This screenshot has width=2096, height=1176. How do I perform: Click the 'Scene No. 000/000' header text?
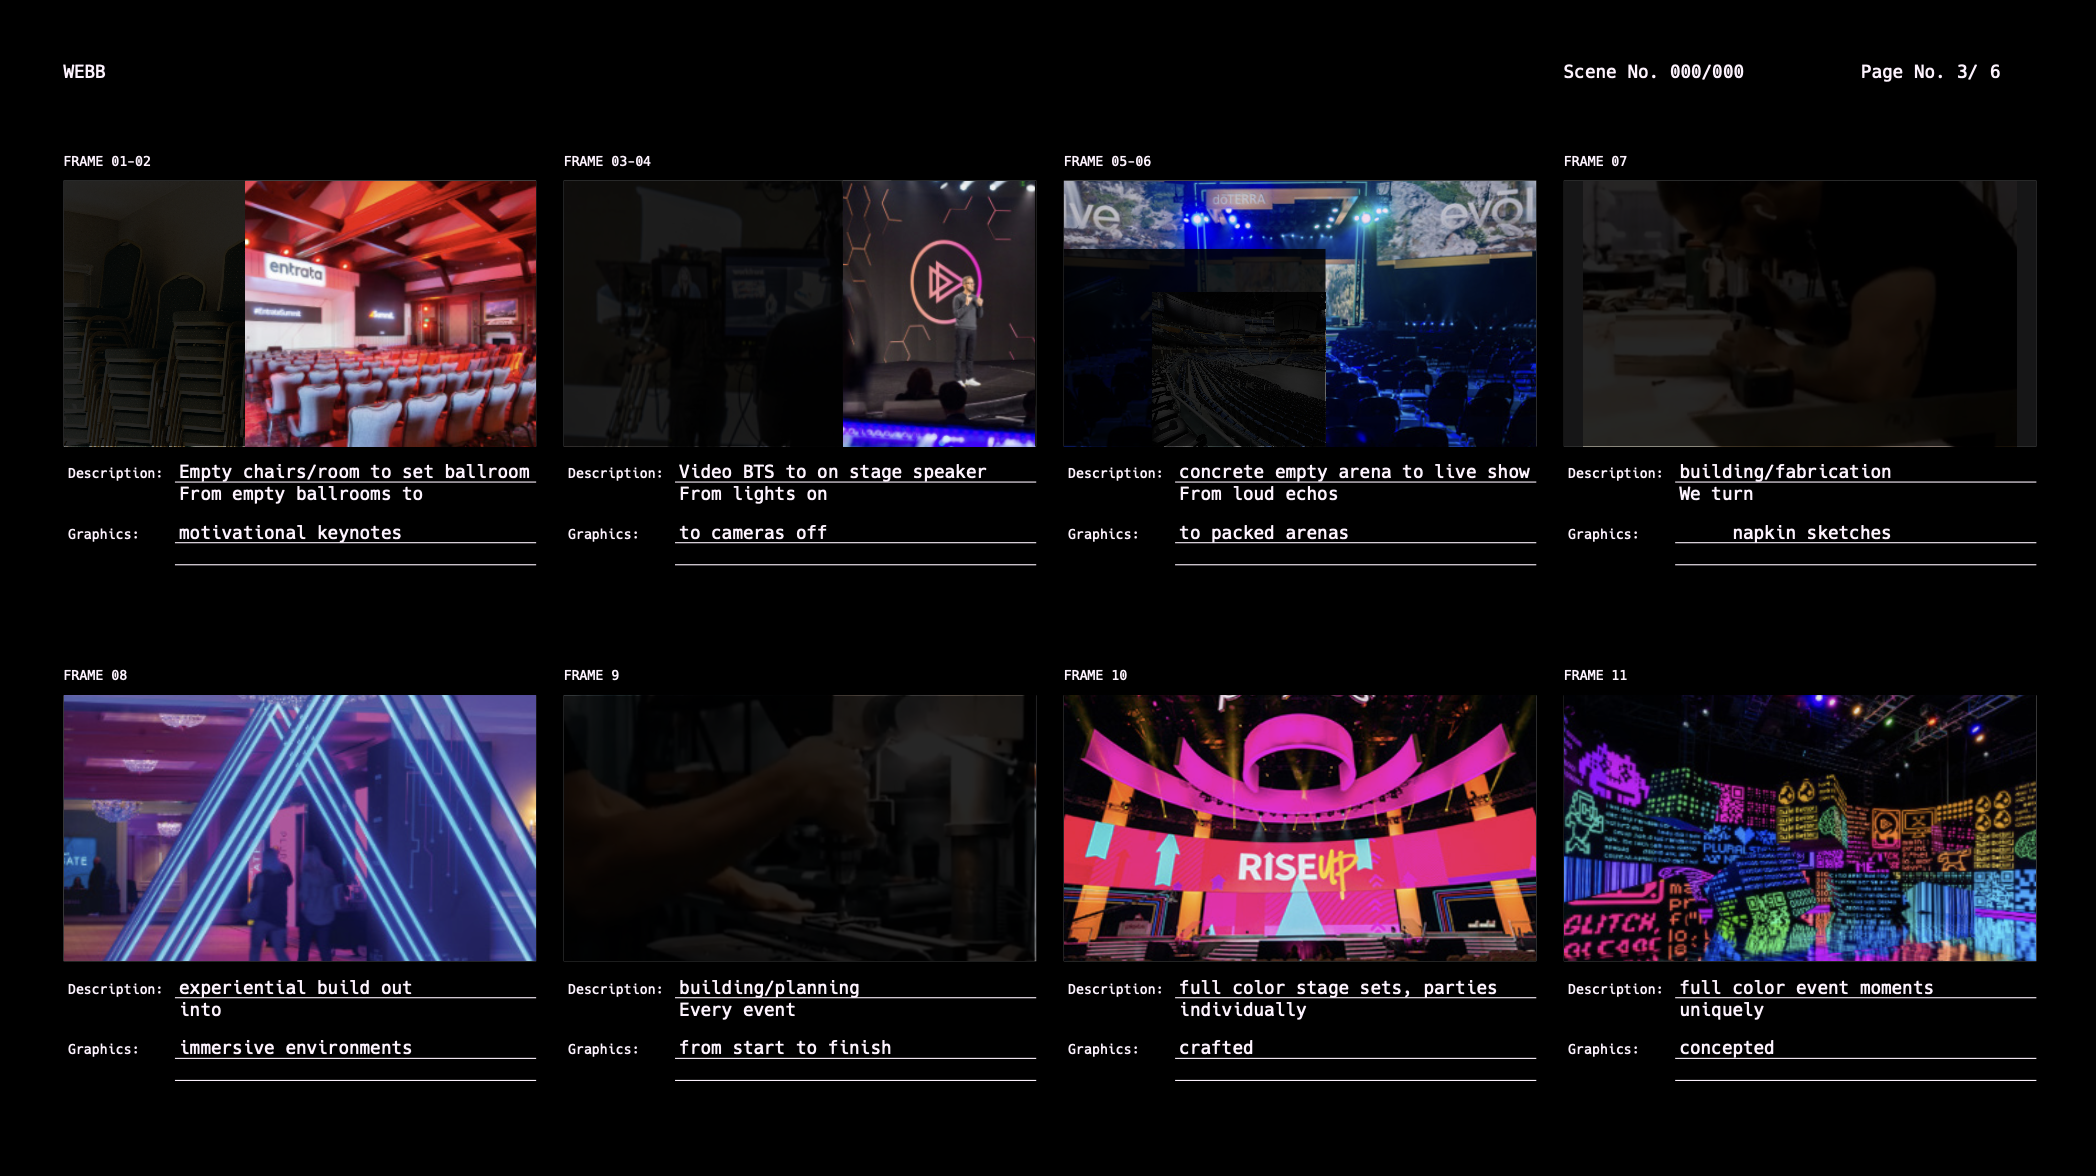1653,72
